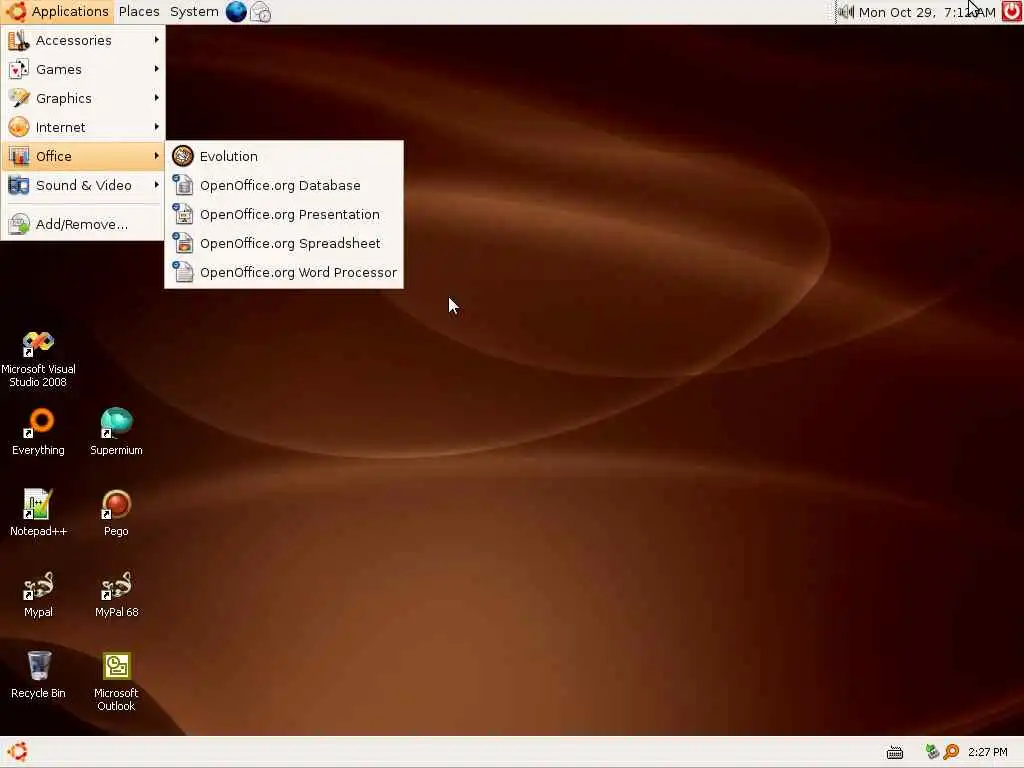The width and height of the screenshot is (1024, 768).
Task: Expand the Games submenu arrow
Action: (157, 69)
